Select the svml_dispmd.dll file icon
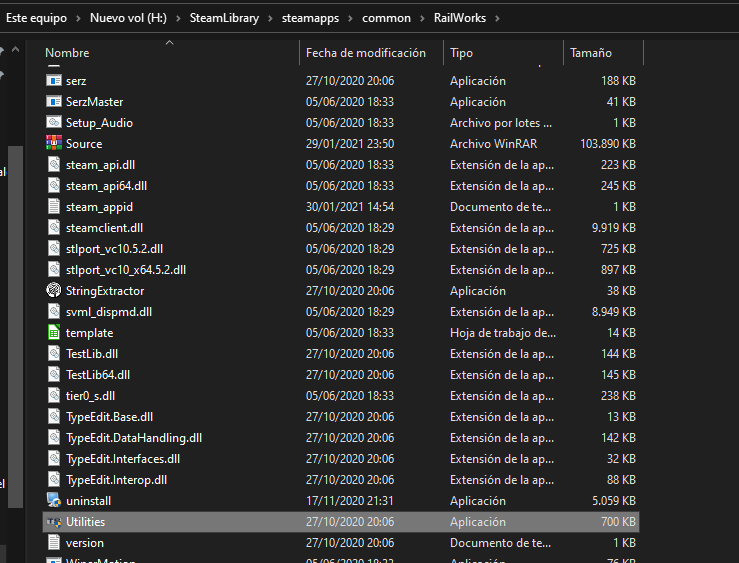 point(54,311)
